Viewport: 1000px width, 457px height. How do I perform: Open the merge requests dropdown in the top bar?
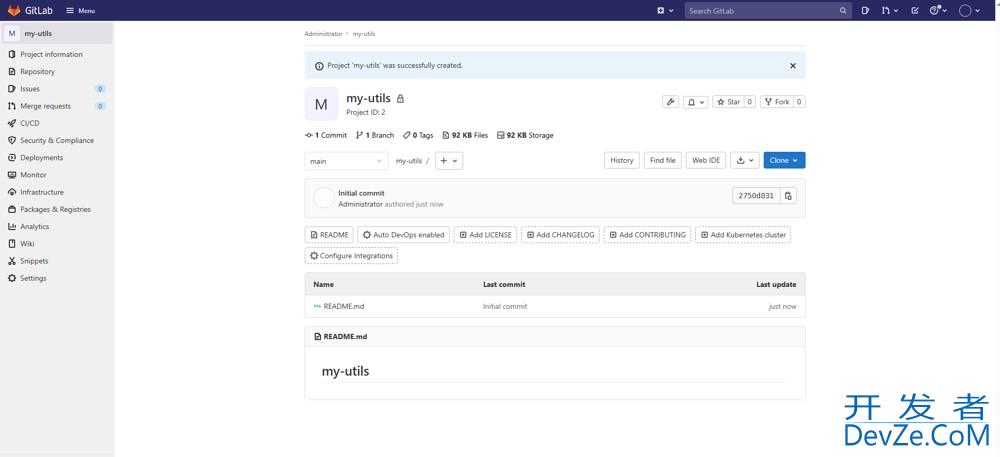[890, 11]
